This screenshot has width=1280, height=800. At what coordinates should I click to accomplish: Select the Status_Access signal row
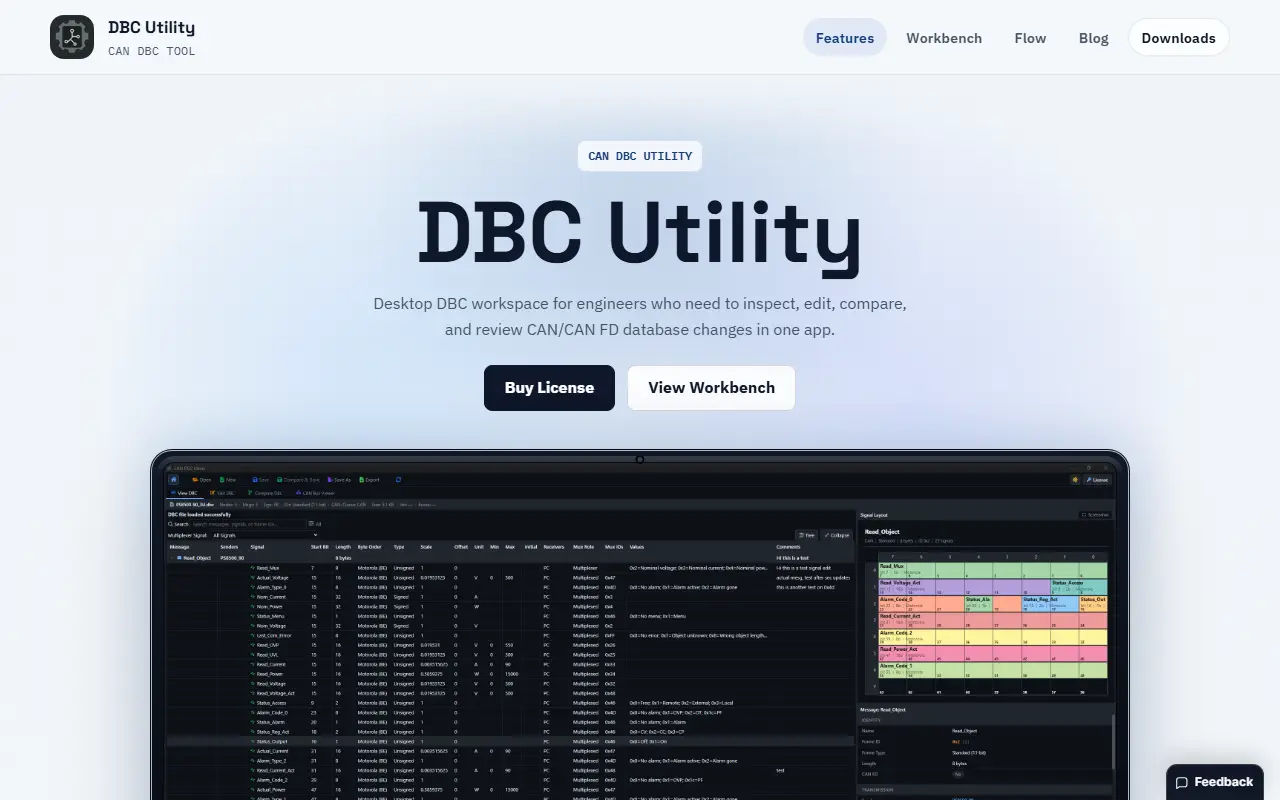pyautogui.click(x=510, y=703)
